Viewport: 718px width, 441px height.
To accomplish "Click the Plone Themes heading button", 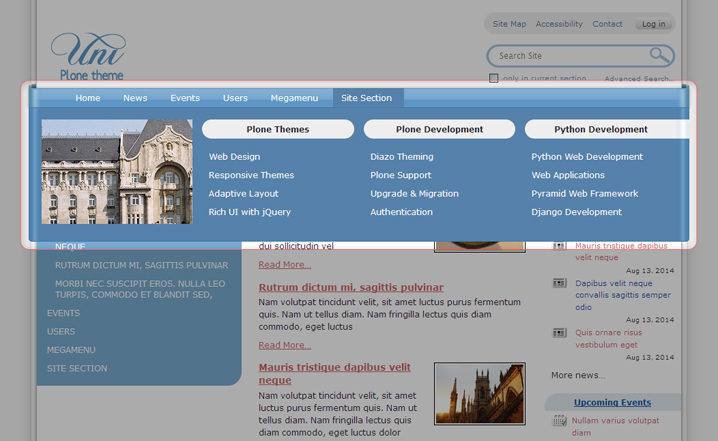I will tap(278, 129).
